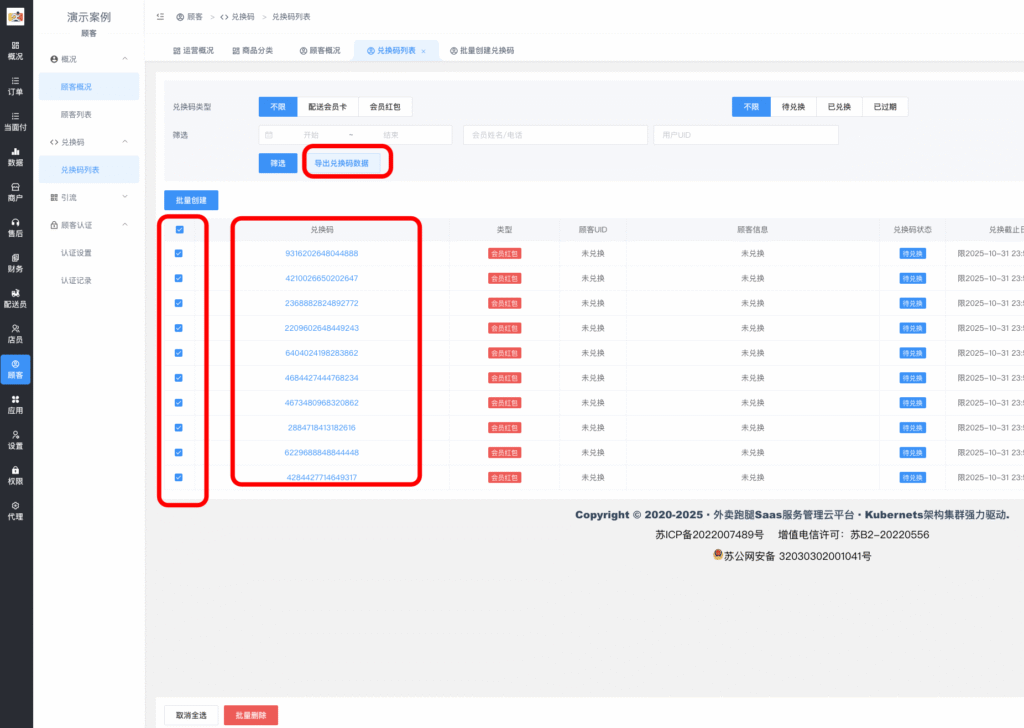The width and height of the screenshot is (1024, 728).
Task: Untick the checkbox for code 9316202648044888
Action: pos(181,253)
